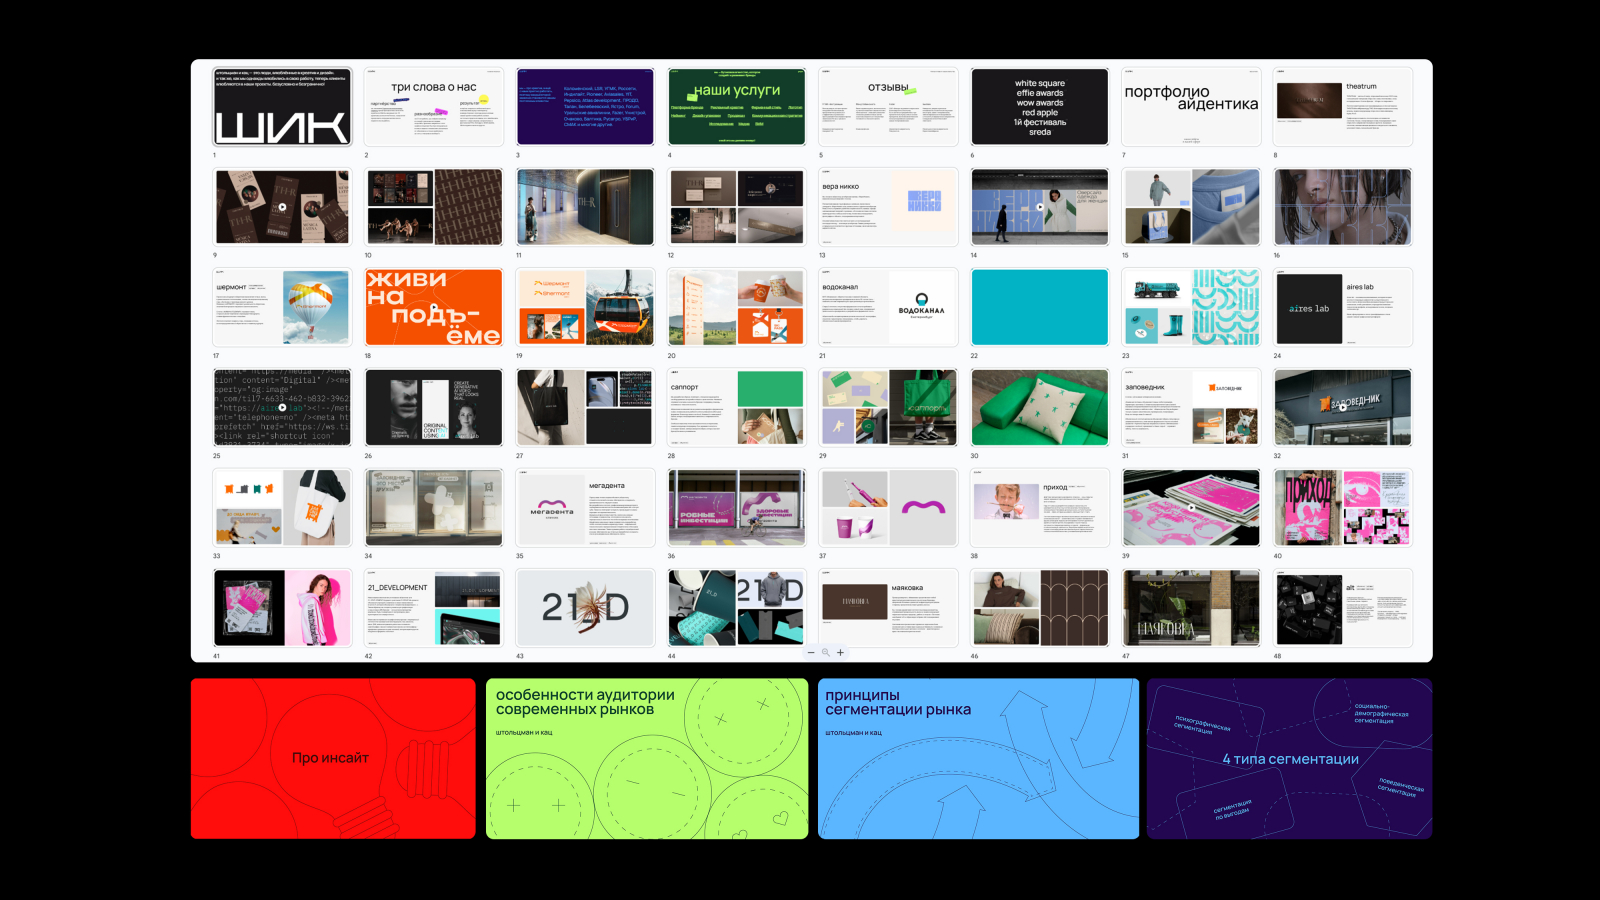Open the 'theatrum' slide 8
1600x900 pixels.
[1343, 107]
